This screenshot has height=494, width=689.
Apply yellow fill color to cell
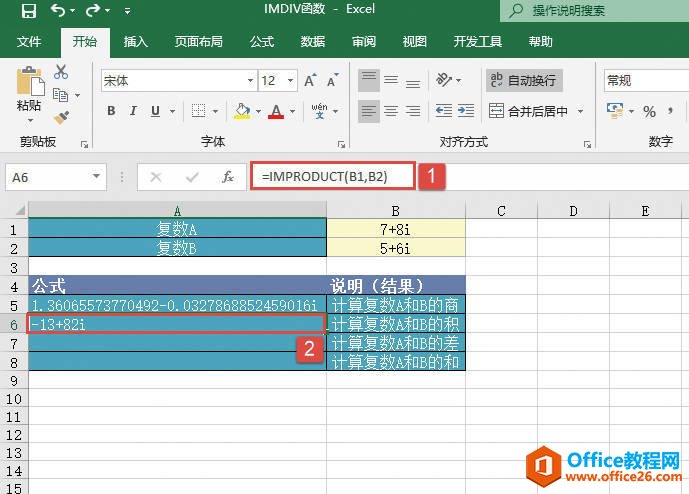[242, 111]
